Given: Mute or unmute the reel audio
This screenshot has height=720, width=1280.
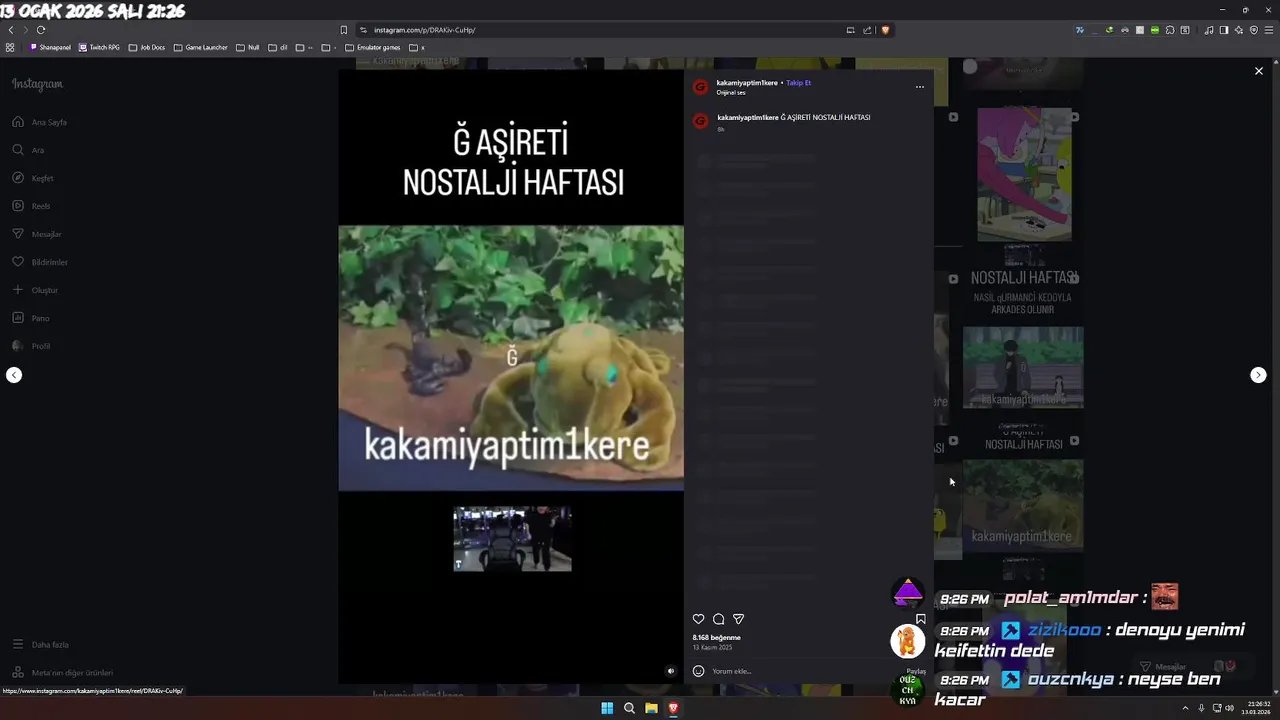Looking at the screenshot, I should [x=671, y=671].
